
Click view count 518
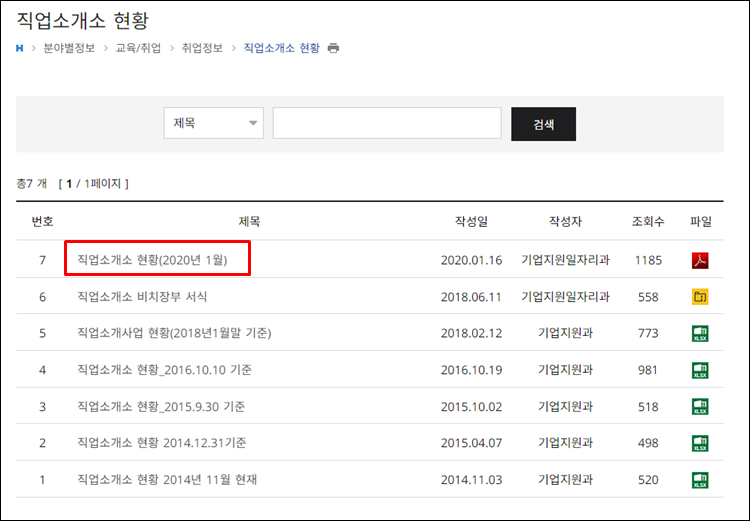tap(648, 407)
